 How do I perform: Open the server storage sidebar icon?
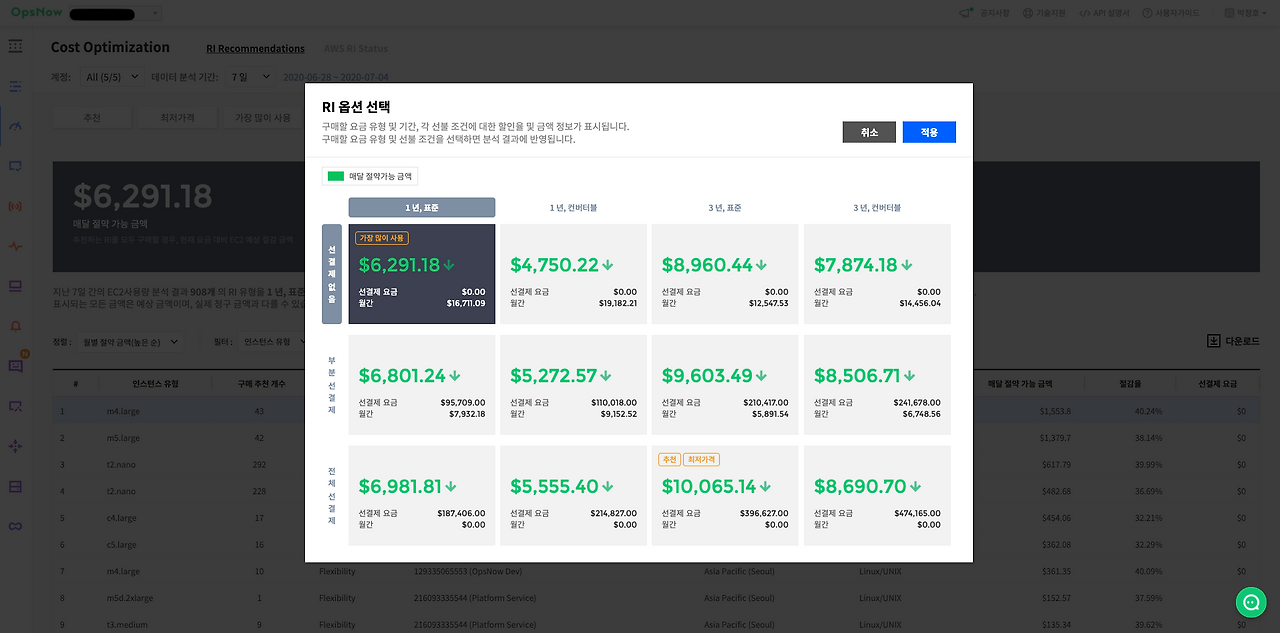15,486
